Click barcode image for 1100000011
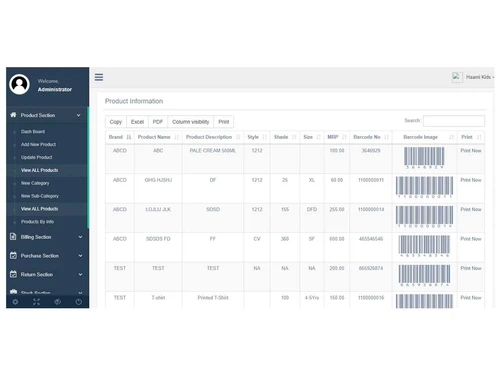Viewport: 500px width, 375px height. pos(424,187)
